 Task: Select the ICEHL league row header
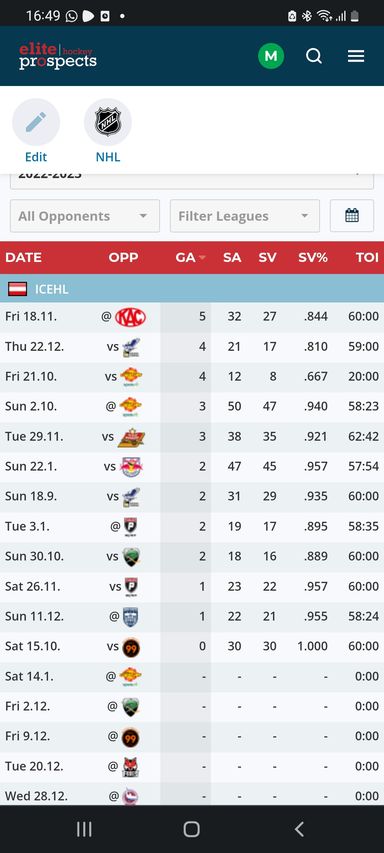[192, 289]
